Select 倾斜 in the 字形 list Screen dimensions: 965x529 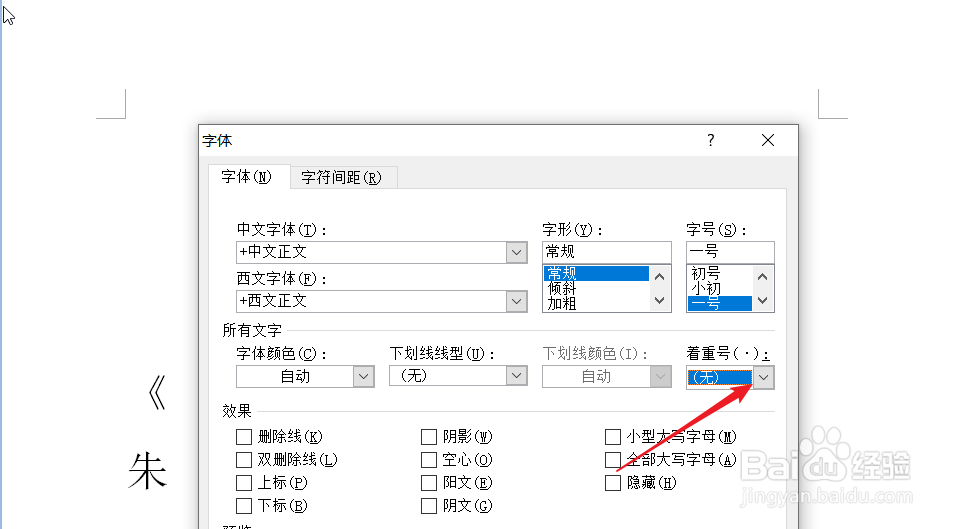click(561, 288)
